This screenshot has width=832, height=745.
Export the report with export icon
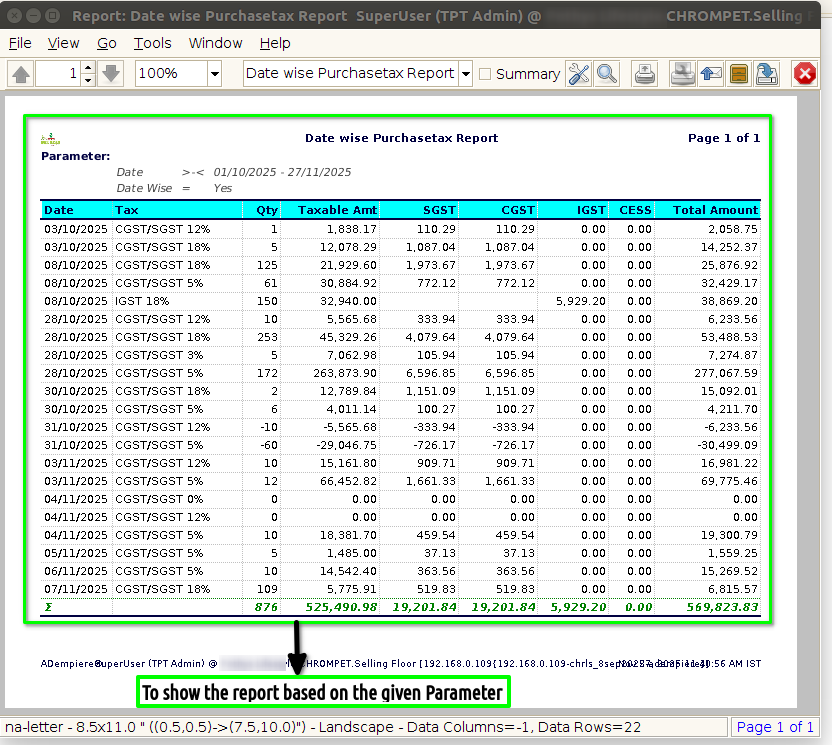coord(767,74)
